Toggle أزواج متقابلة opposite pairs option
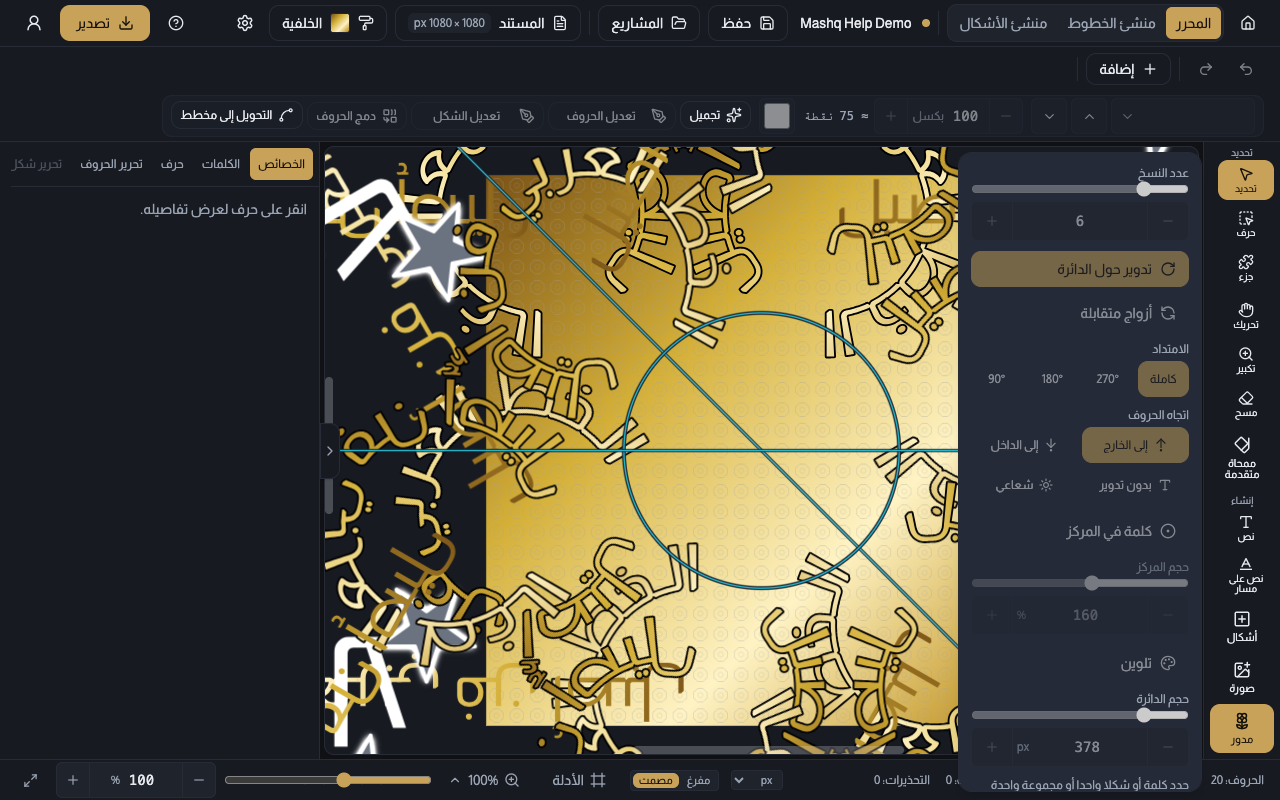This screenshot has height=800, width=1280. [1080, 313]
